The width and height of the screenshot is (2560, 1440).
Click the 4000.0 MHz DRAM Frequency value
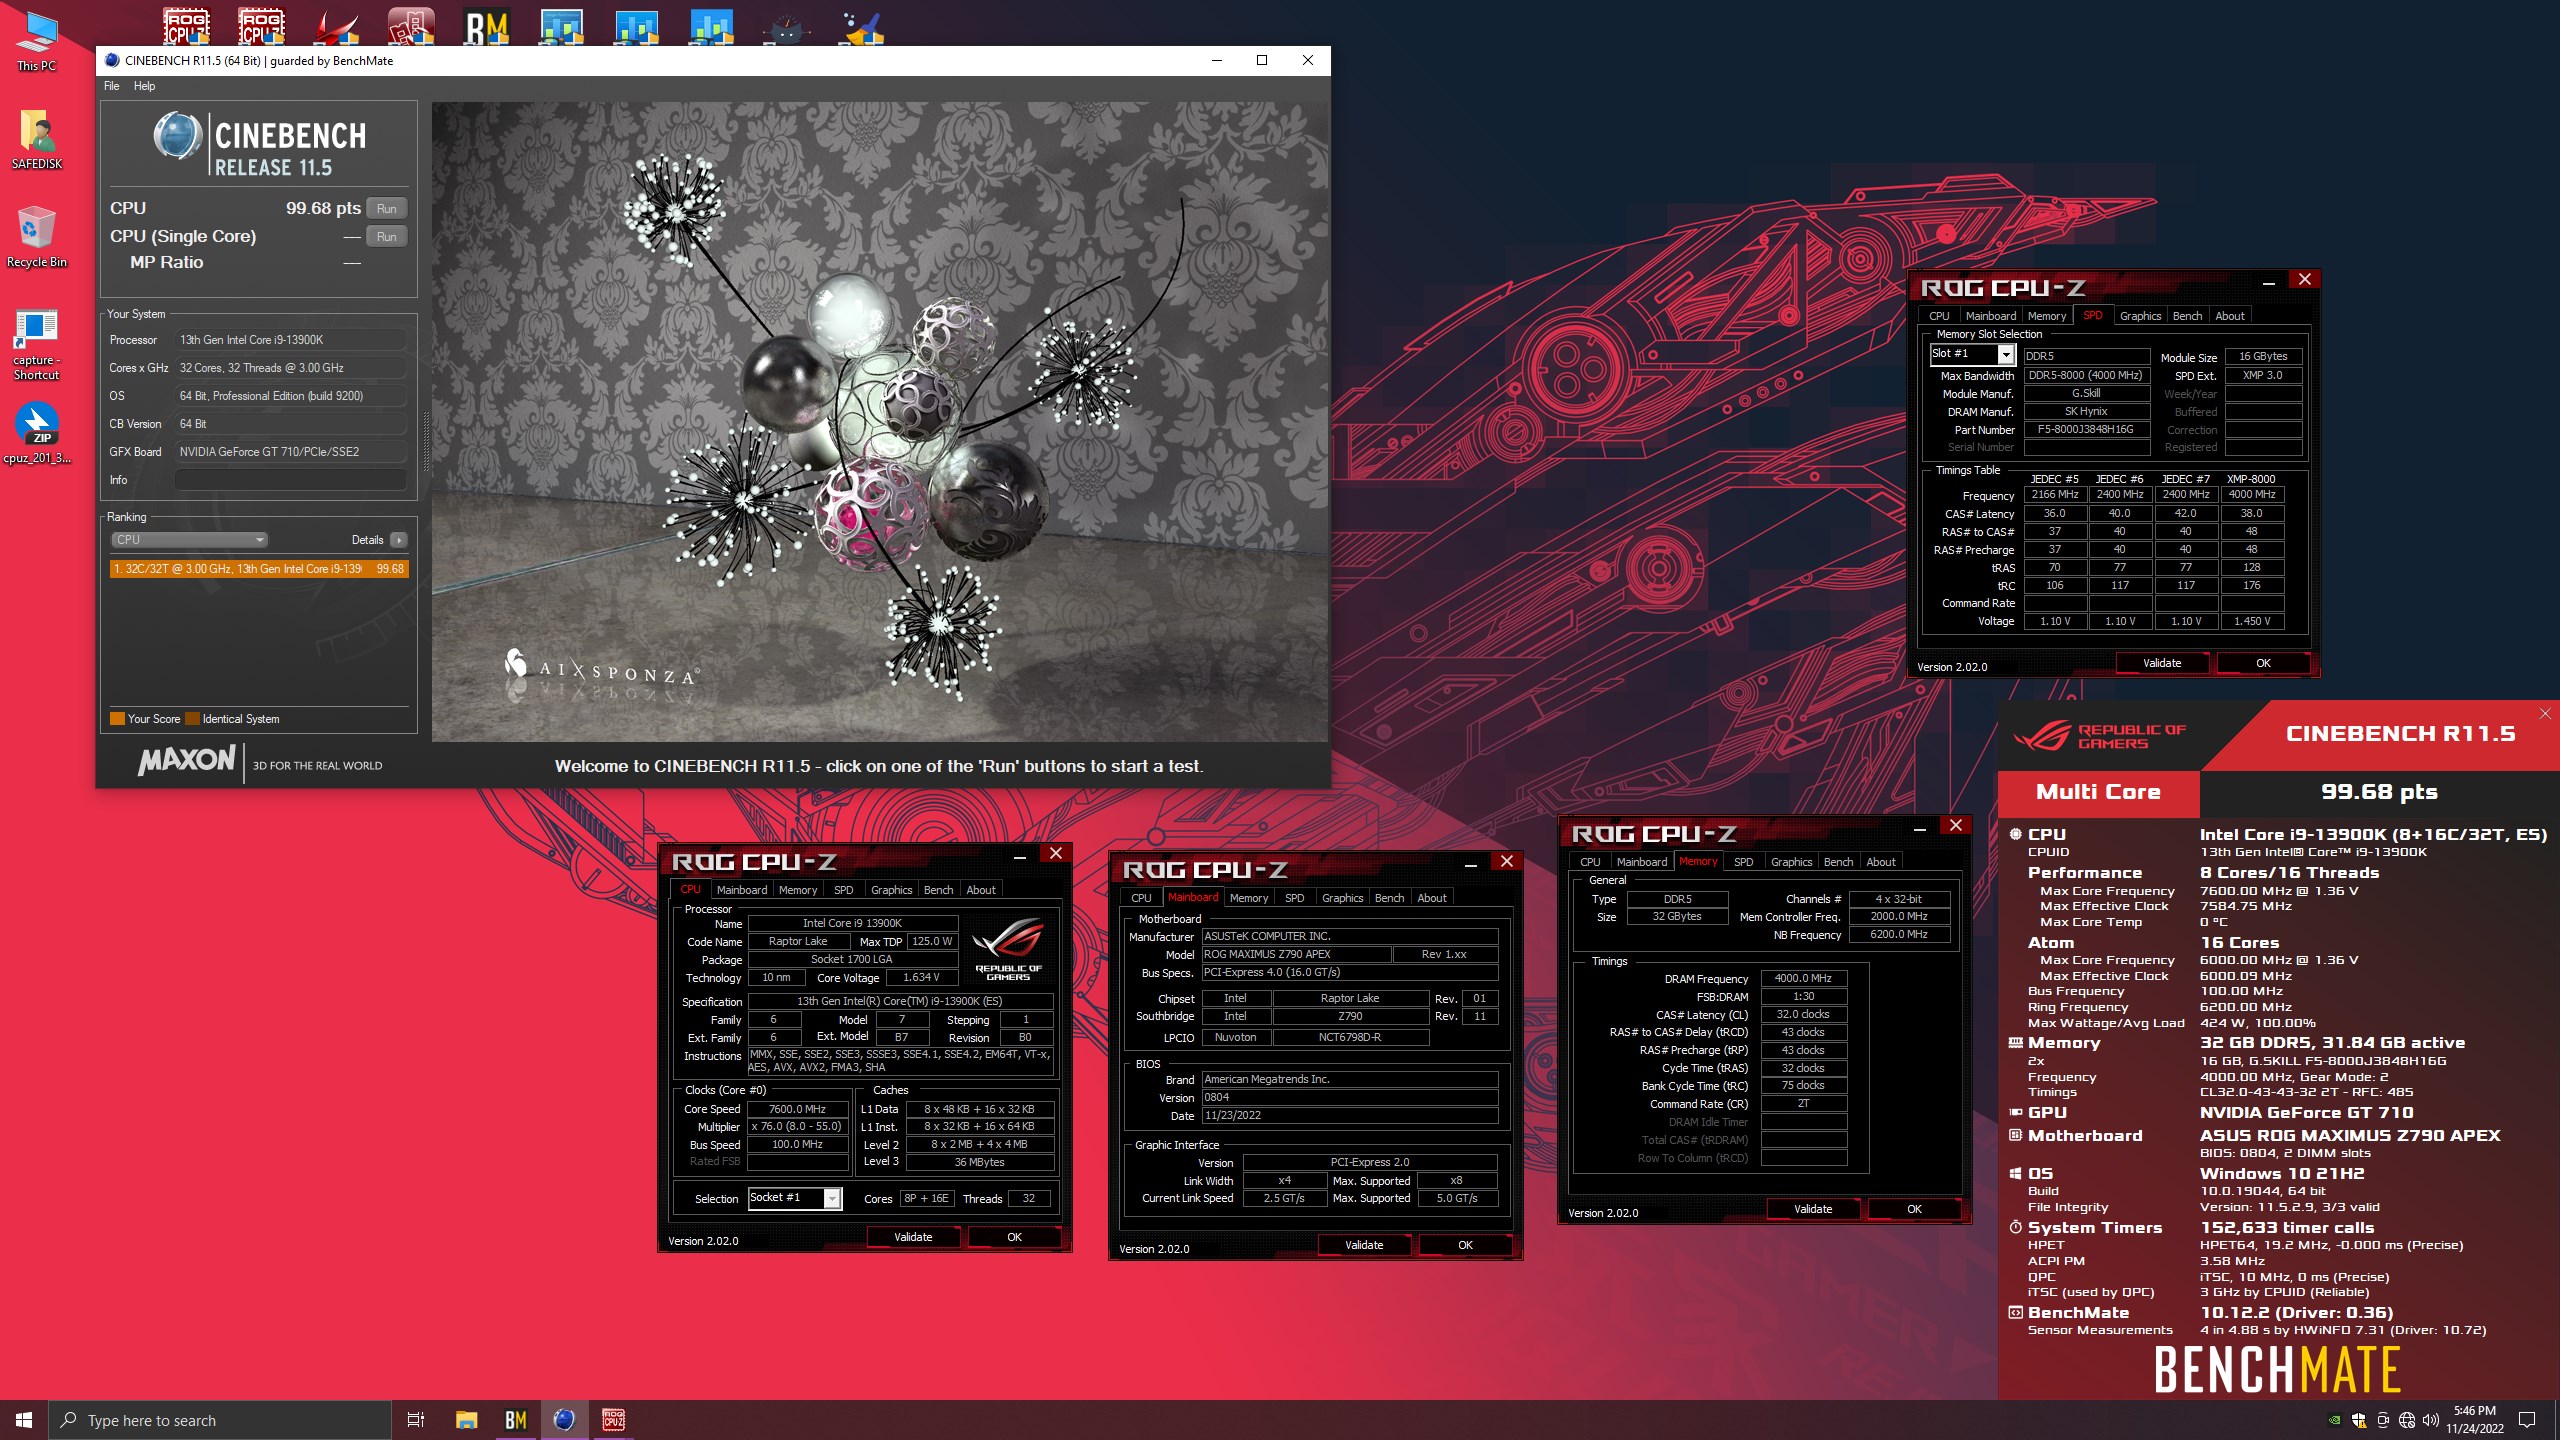[x=1803, y=978]
